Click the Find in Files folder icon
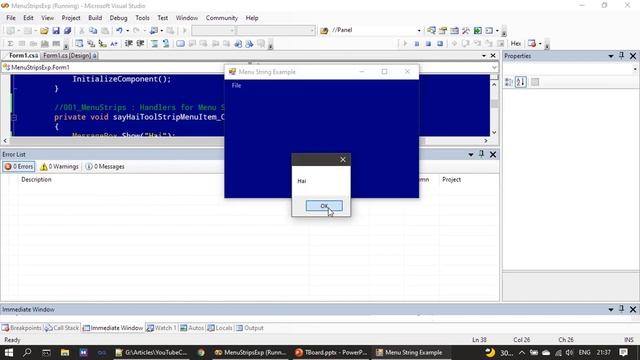 [324, 31]
